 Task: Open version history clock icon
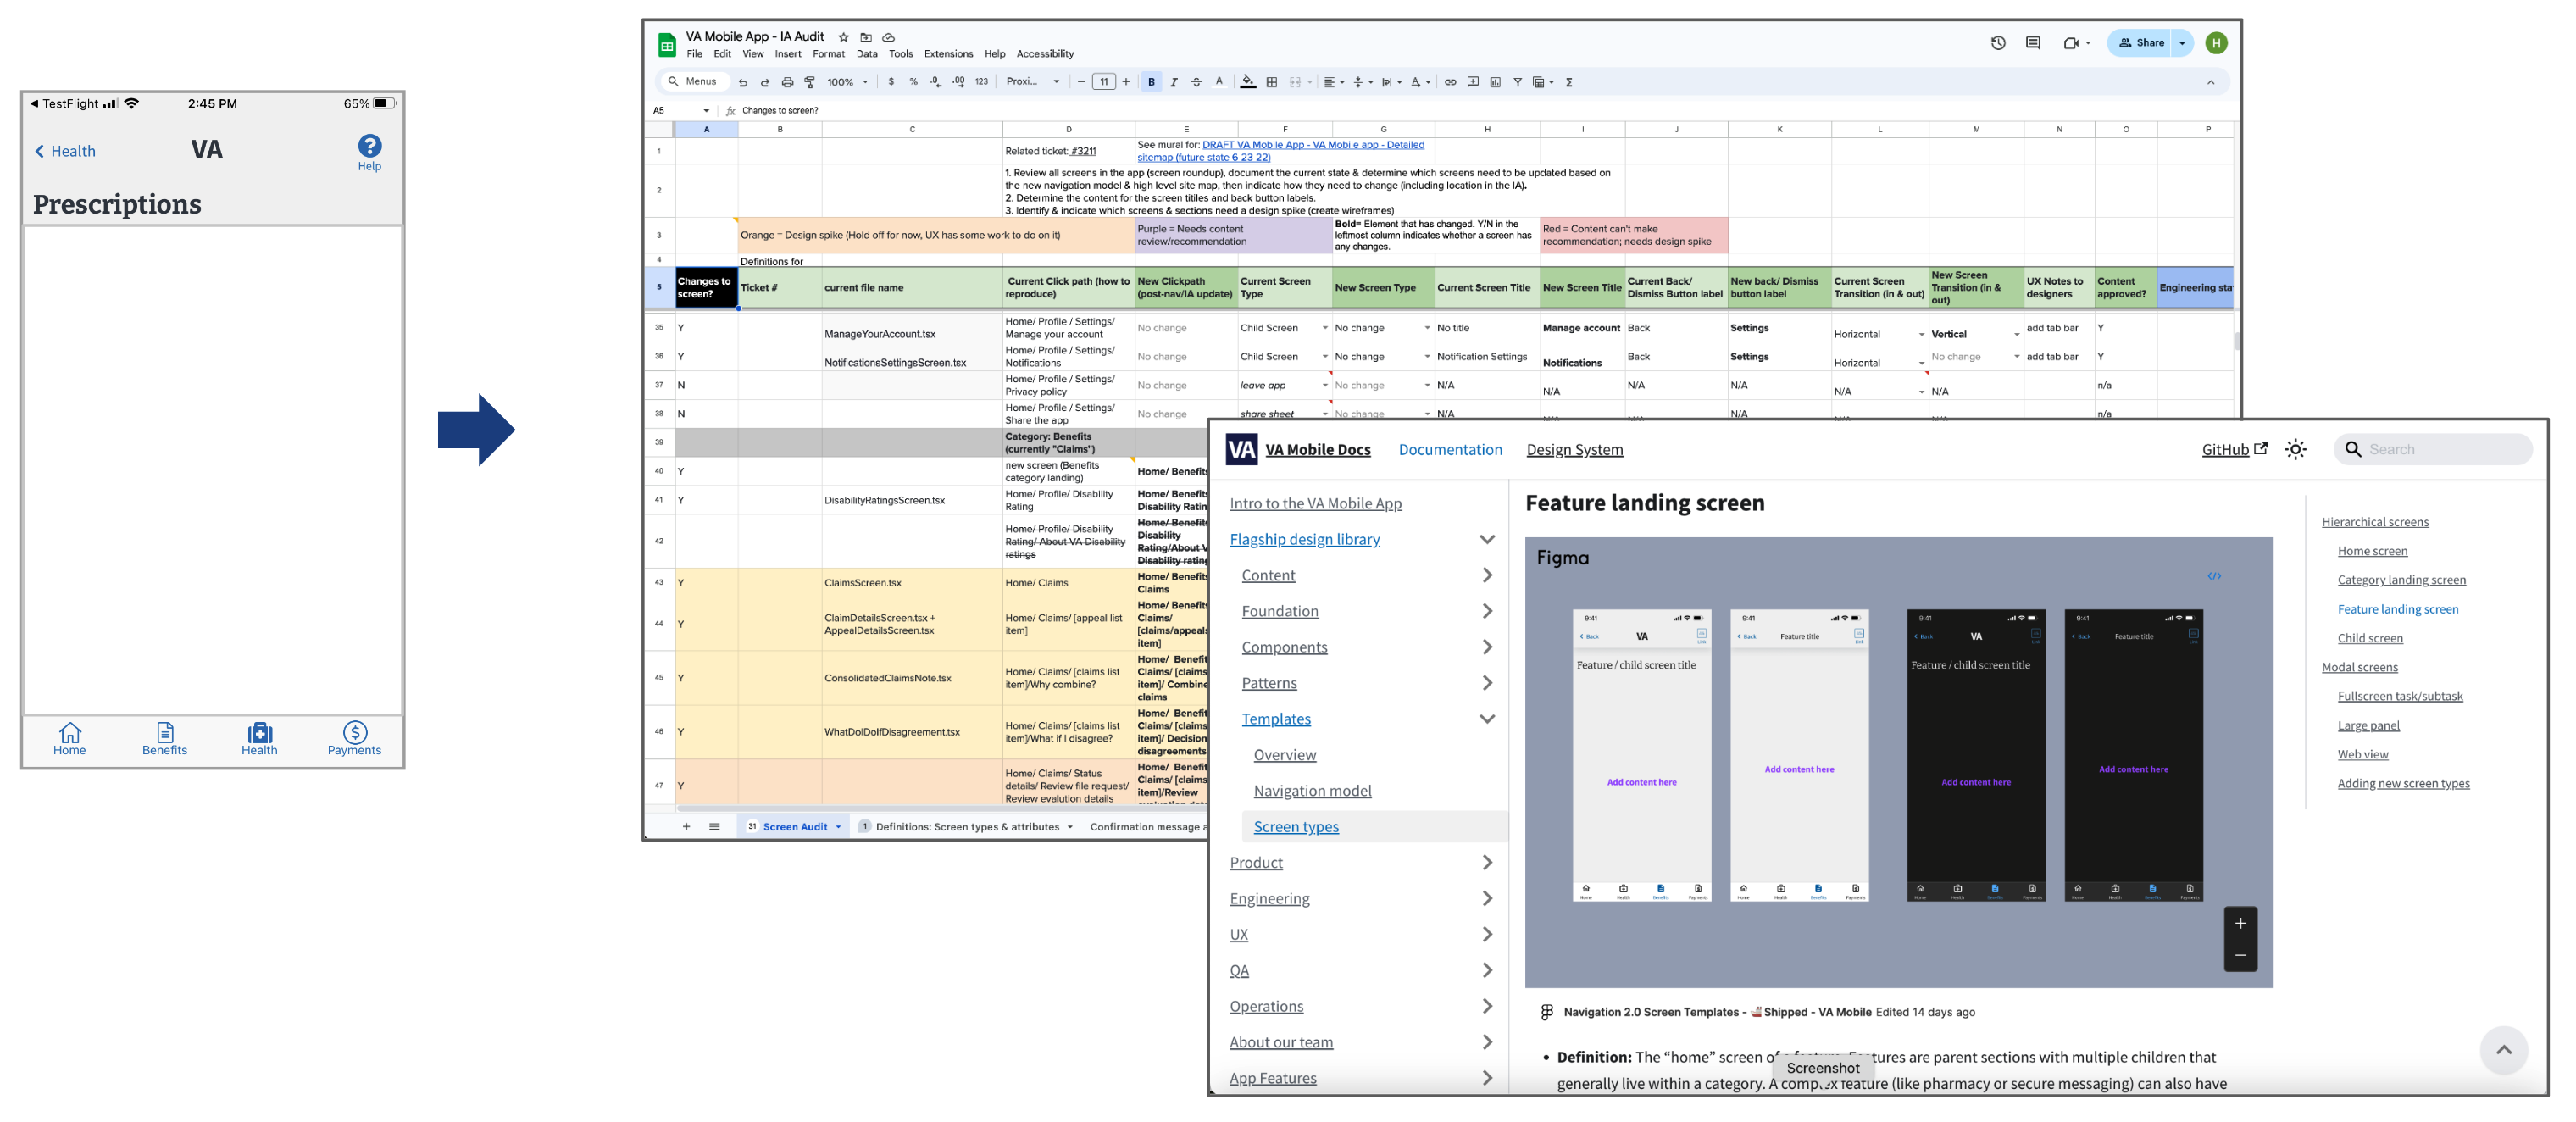click(1998, 43)
